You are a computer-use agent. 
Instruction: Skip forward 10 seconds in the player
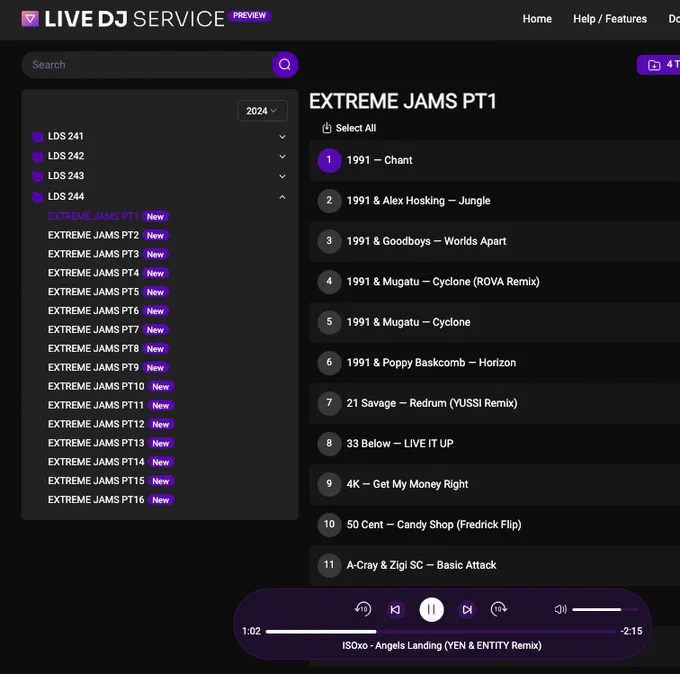[x=499, y=609]
